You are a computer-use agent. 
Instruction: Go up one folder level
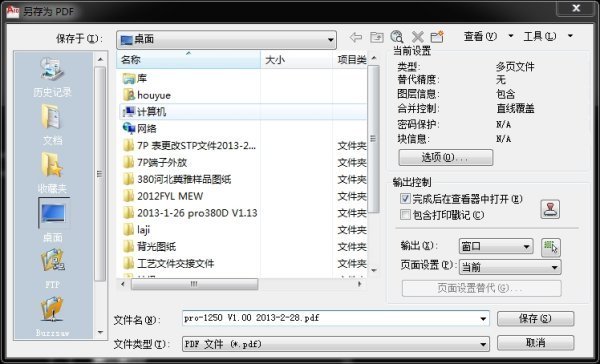pos(377,37)
